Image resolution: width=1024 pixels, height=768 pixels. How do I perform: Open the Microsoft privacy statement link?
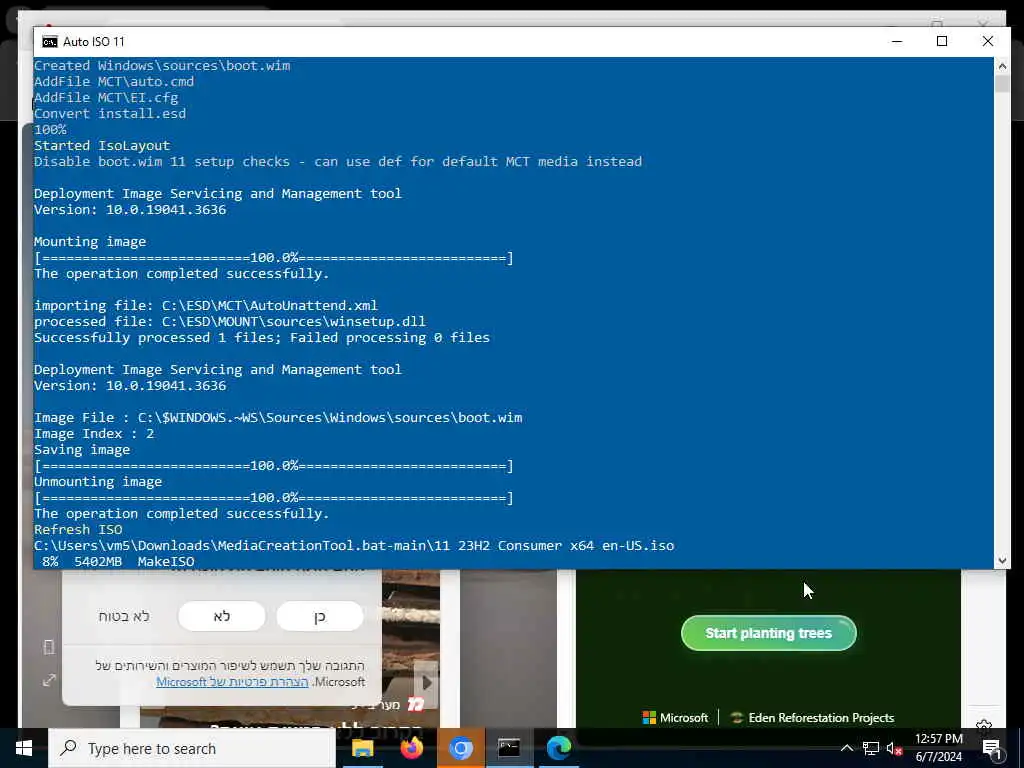tap(232, 681)
